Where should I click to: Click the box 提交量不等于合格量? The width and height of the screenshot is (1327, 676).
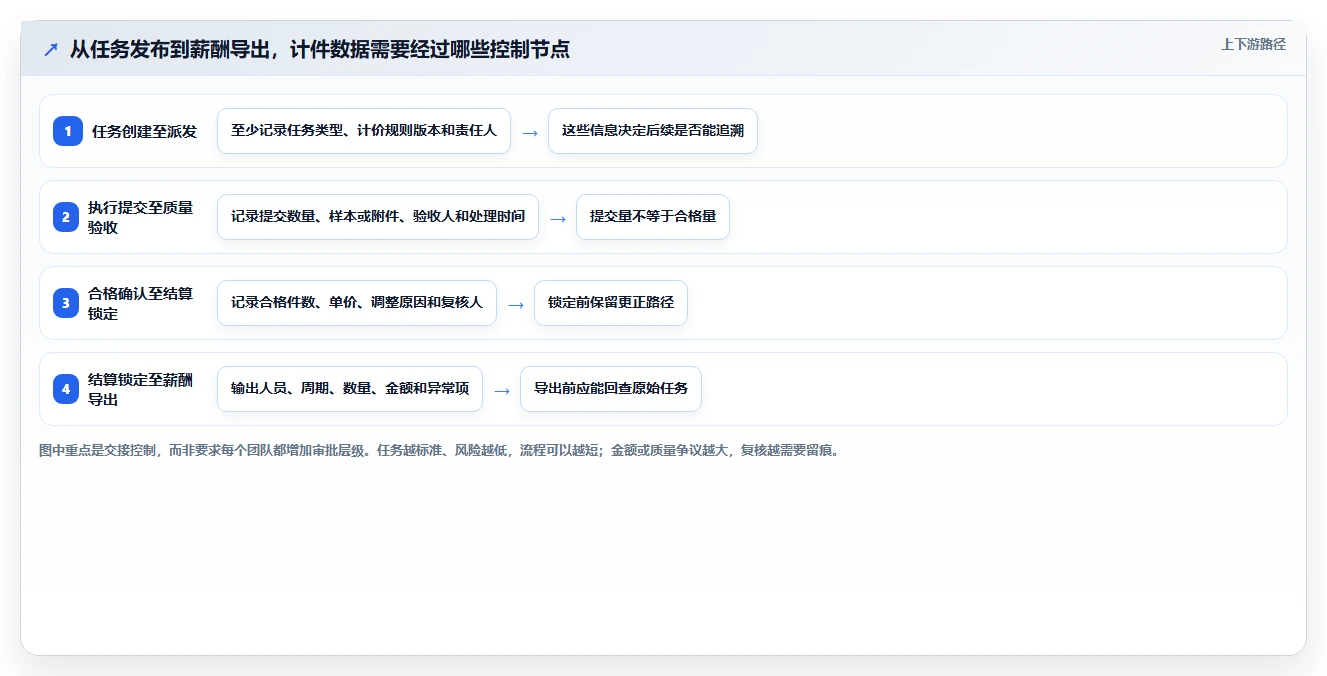point(653,217)
